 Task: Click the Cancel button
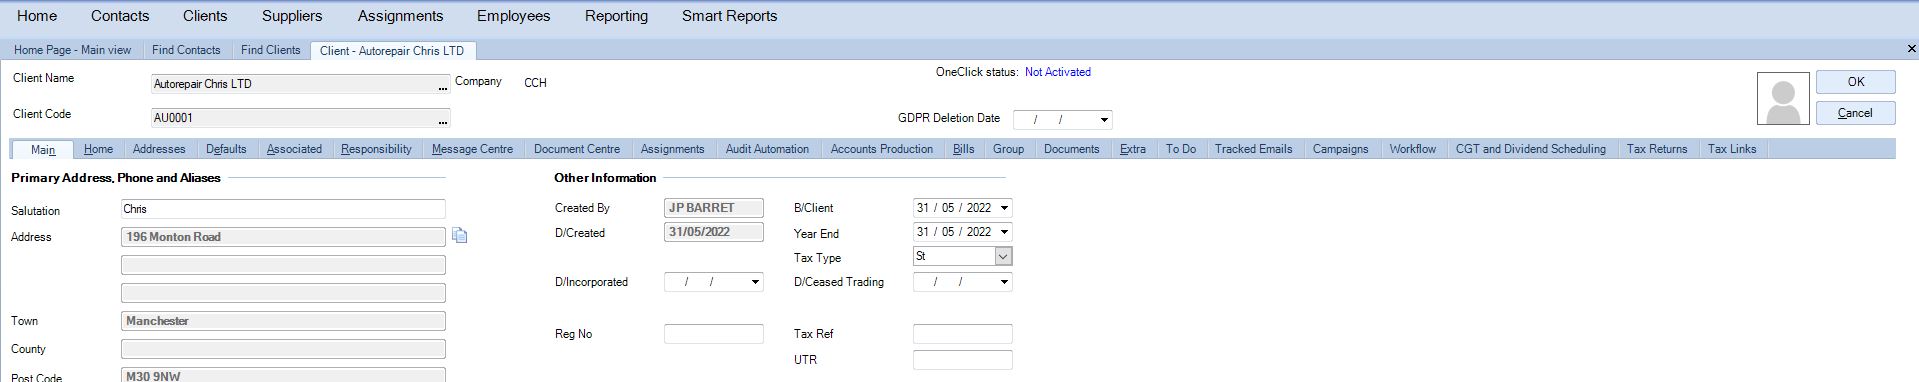click(1855, 113)
